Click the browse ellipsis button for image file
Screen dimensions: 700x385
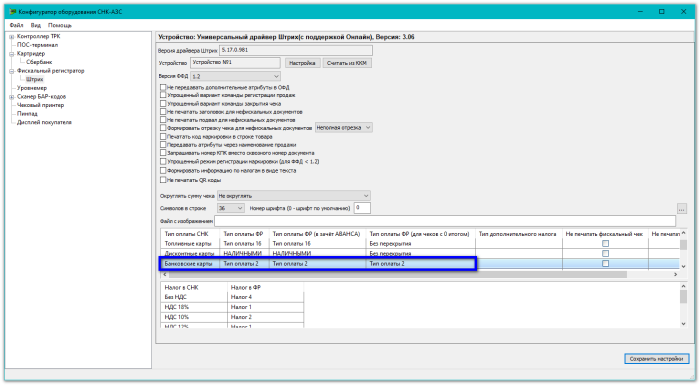tap(682, 209)
